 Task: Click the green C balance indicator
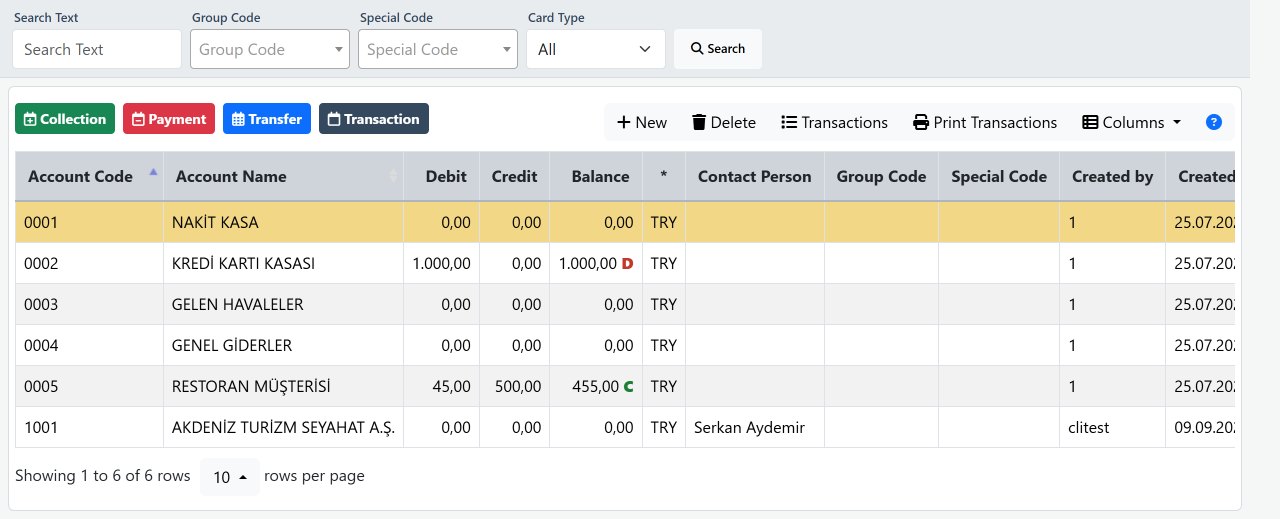pos(628,386)
